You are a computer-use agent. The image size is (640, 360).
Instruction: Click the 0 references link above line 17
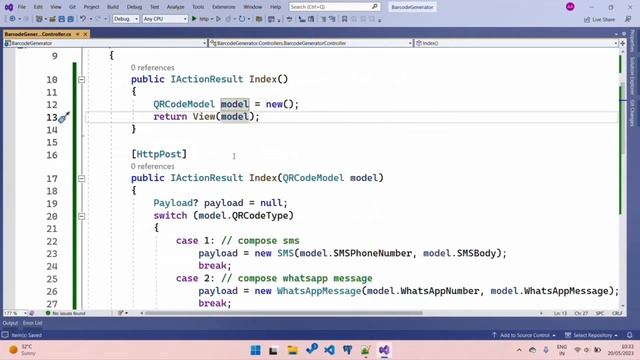click(152, 167)
